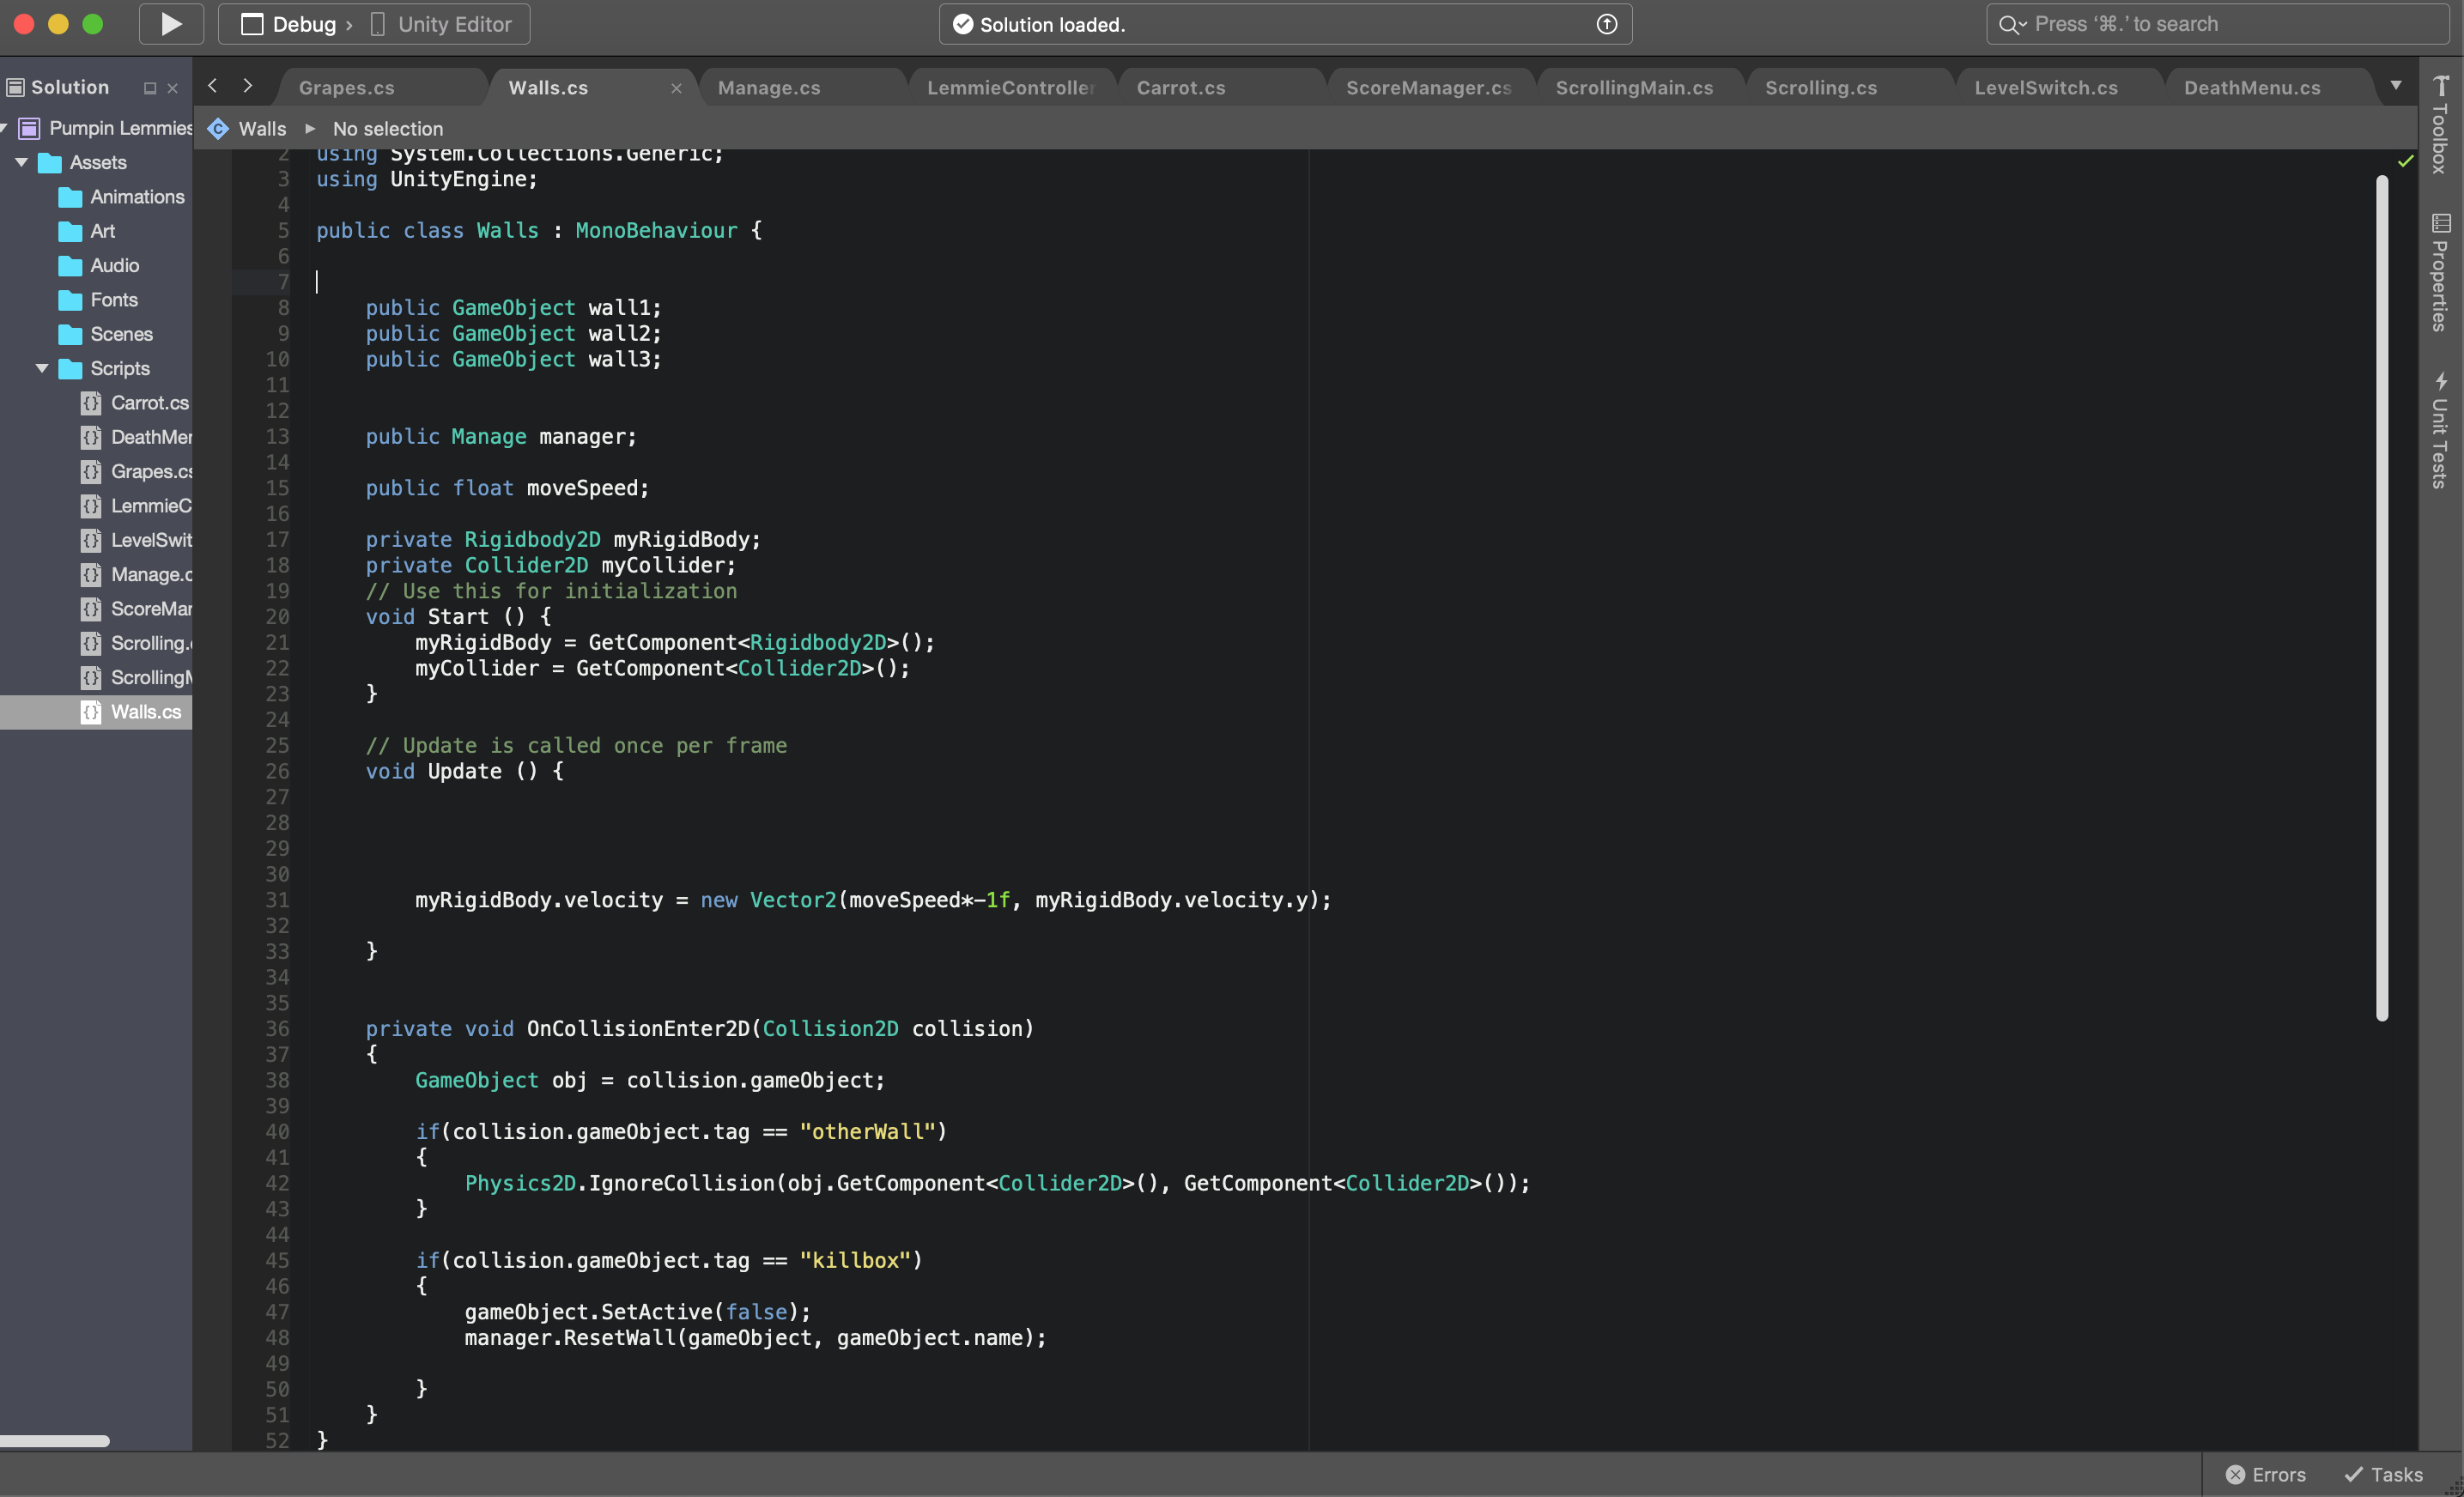Switch to the Grapes.cs tab
Screen dimensions: 2464x1497
(346, 88)
